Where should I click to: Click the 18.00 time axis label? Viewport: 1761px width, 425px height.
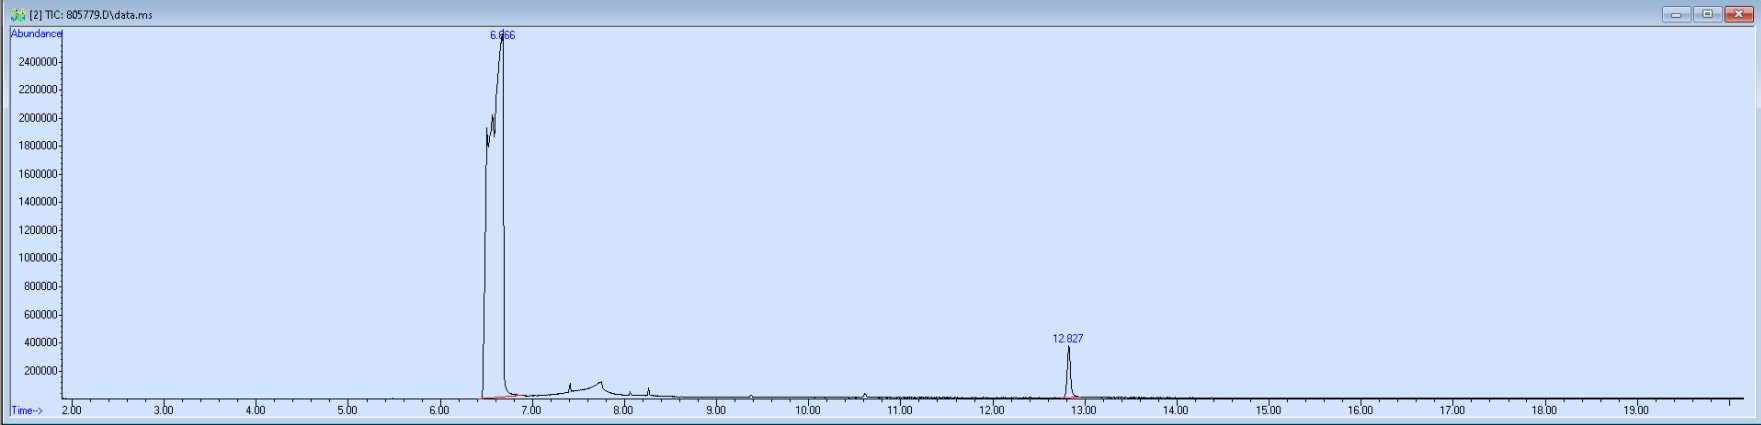tap(1544, 410)
